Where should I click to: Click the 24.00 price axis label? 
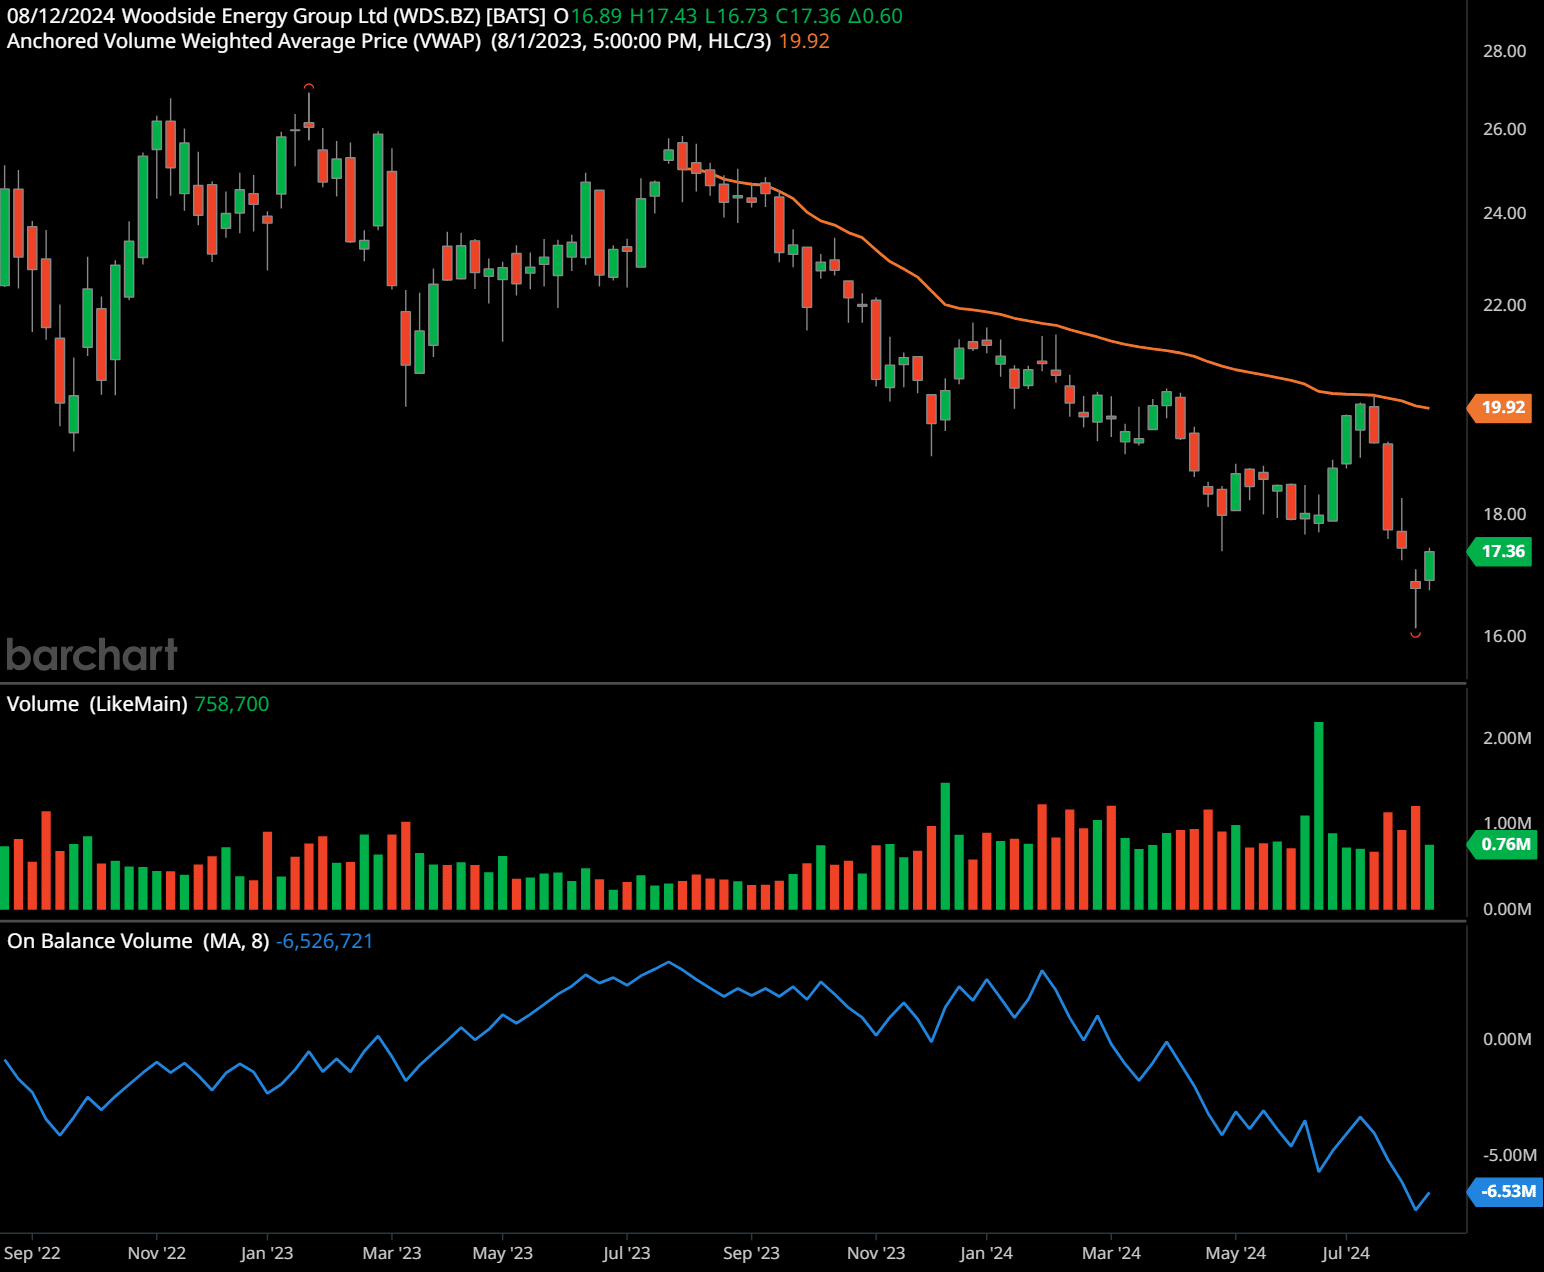click(x=1504, y=213)
